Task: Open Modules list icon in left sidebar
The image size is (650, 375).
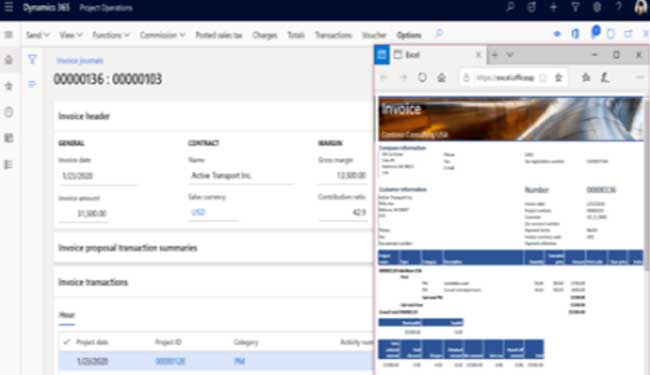Action: coord(9,165)
